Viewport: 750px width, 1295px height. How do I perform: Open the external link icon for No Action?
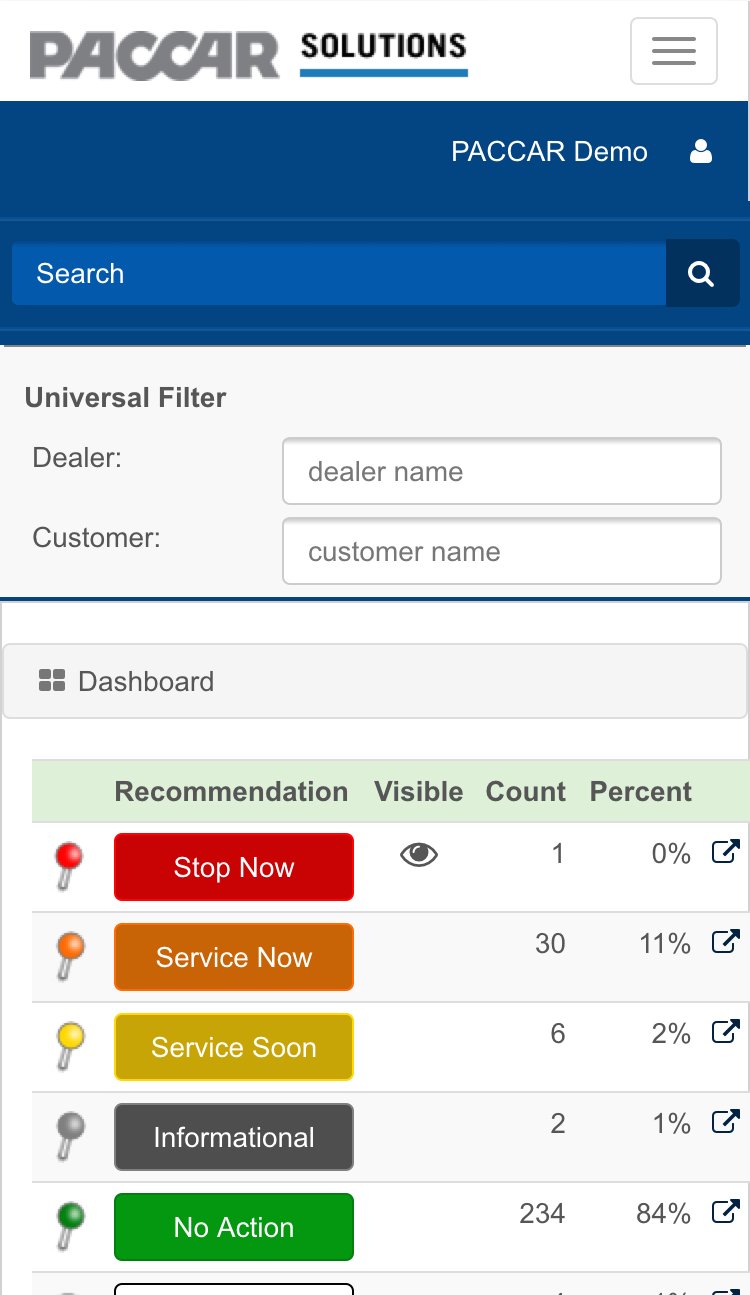[x=724, y=1211]
